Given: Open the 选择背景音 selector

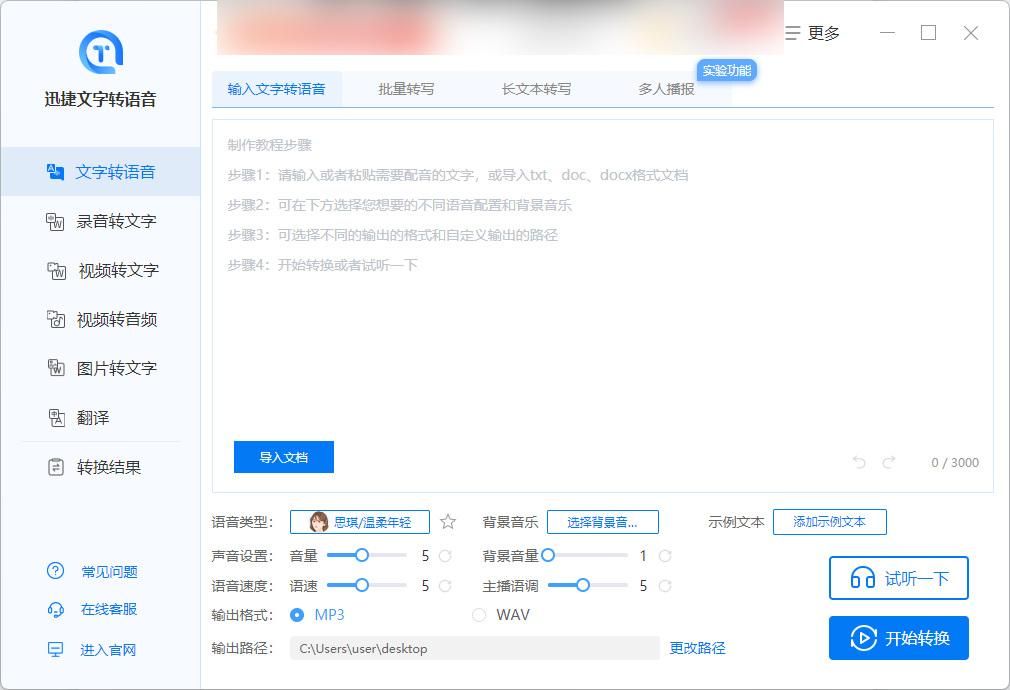Looking at the screenshot, I should click(602, 522).
